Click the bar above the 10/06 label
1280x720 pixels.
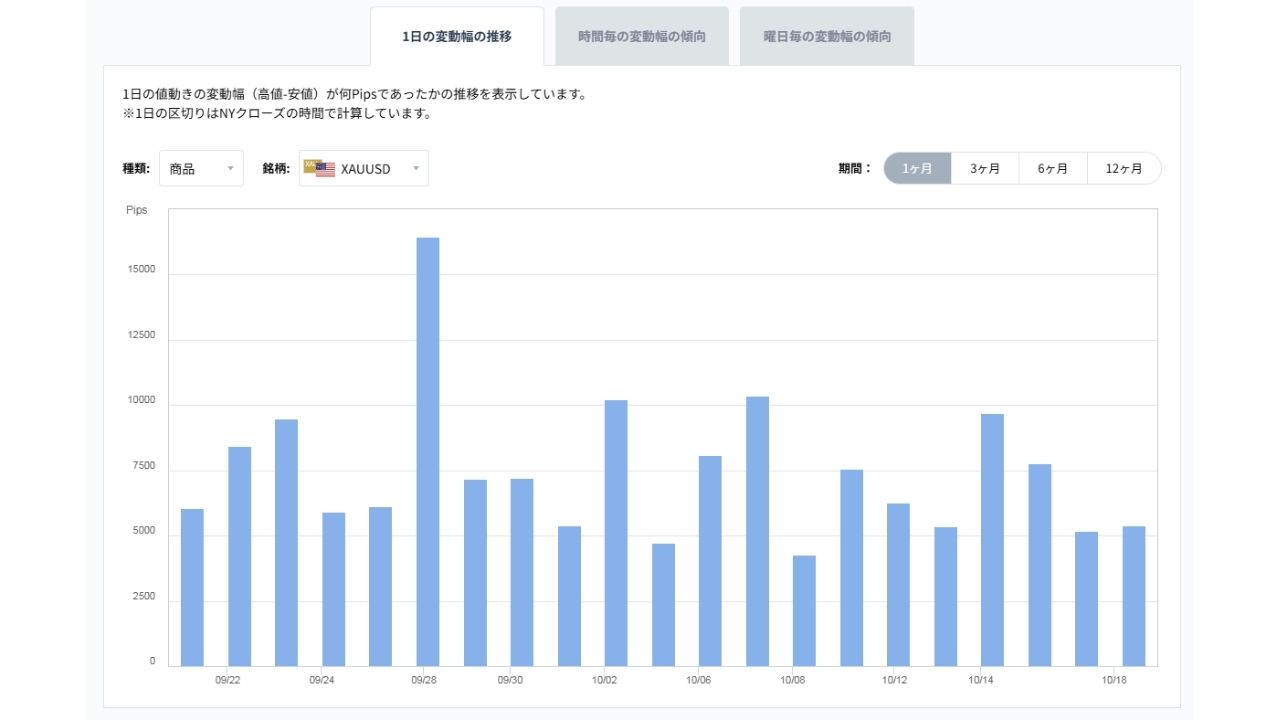click(x=710, y=561)
